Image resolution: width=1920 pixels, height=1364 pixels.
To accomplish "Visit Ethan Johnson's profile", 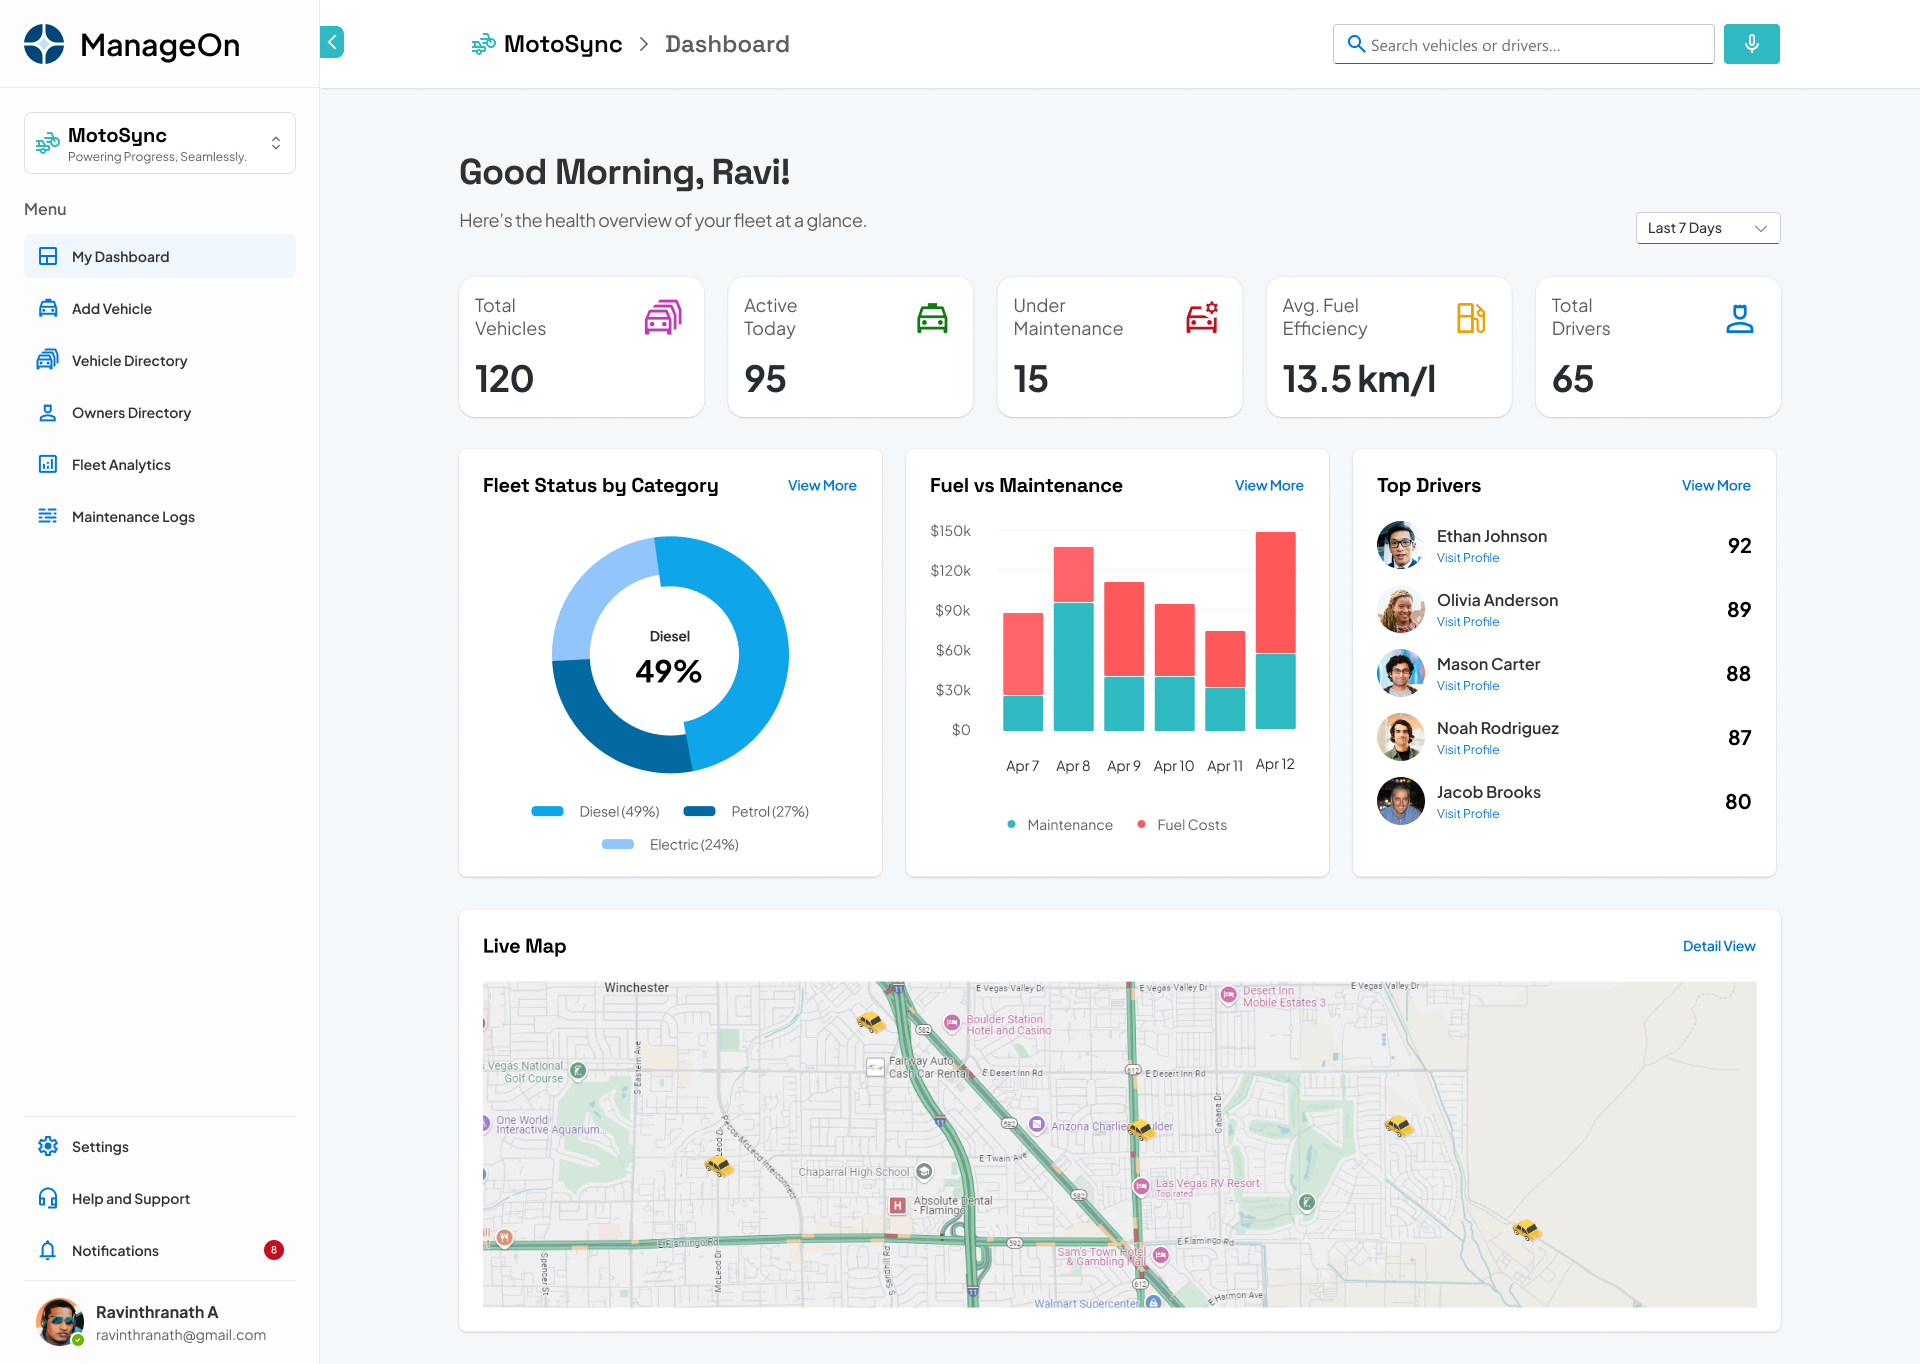I will (x=1467, y=557).
